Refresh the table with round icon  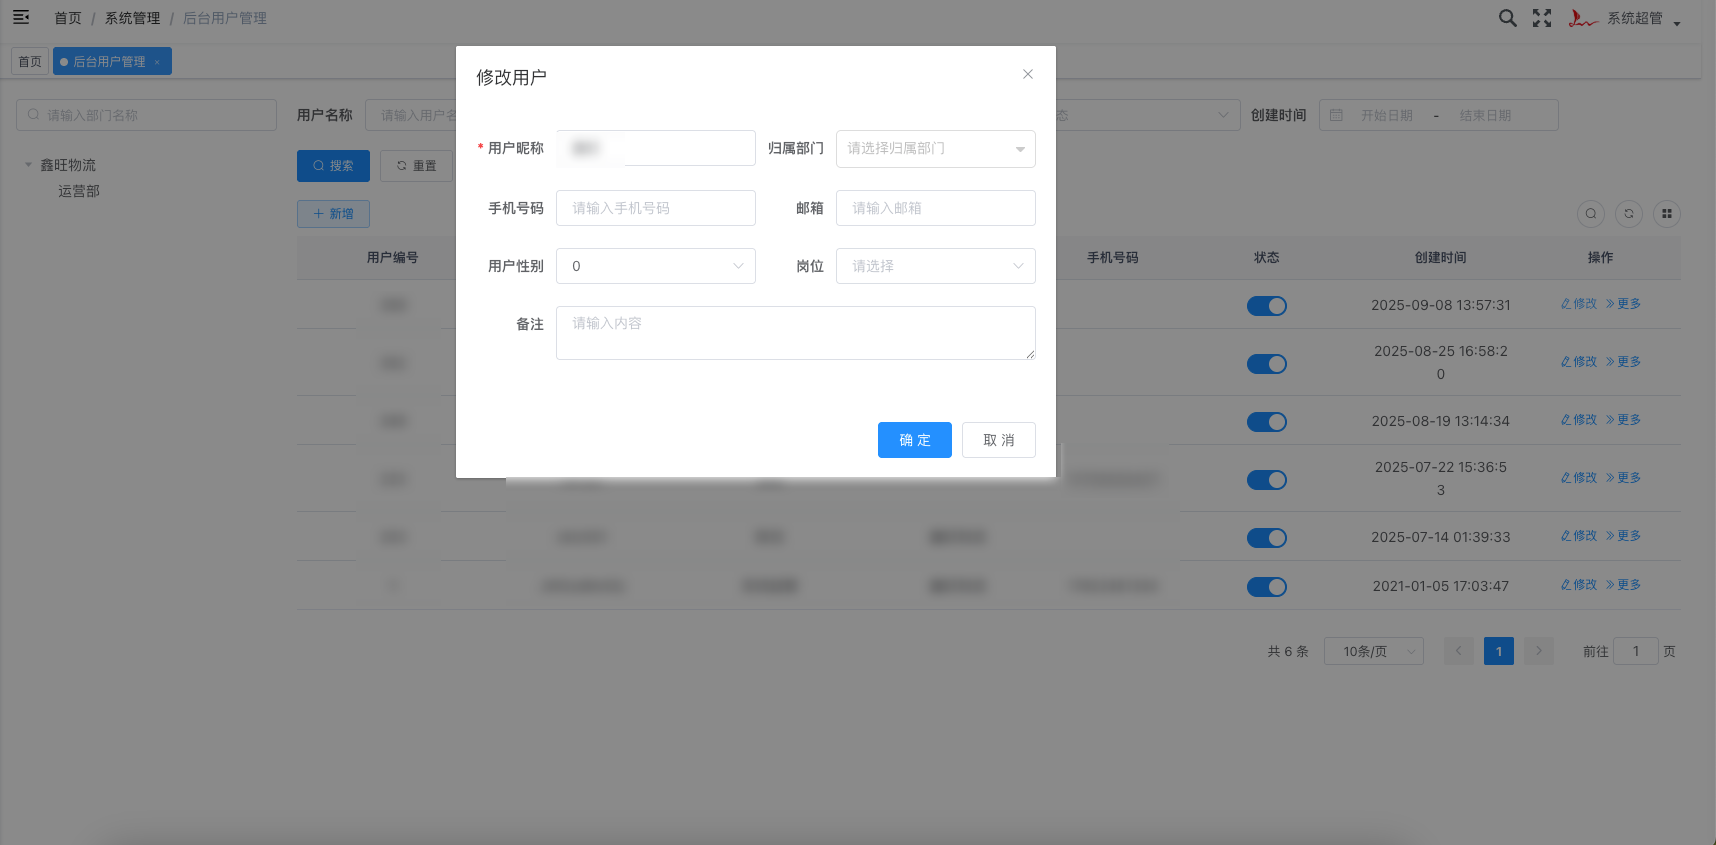point(1629,214)
